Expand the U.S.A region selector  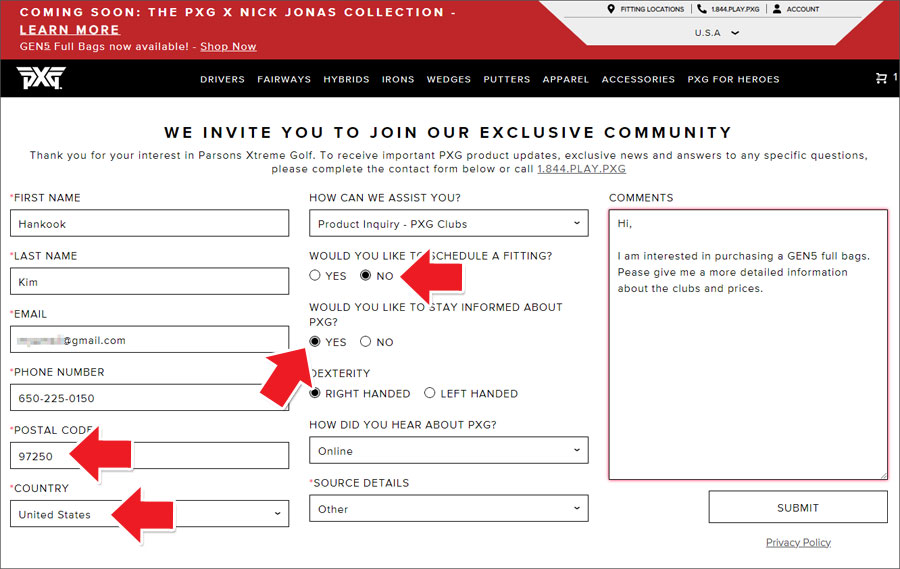tap(716, 33)
